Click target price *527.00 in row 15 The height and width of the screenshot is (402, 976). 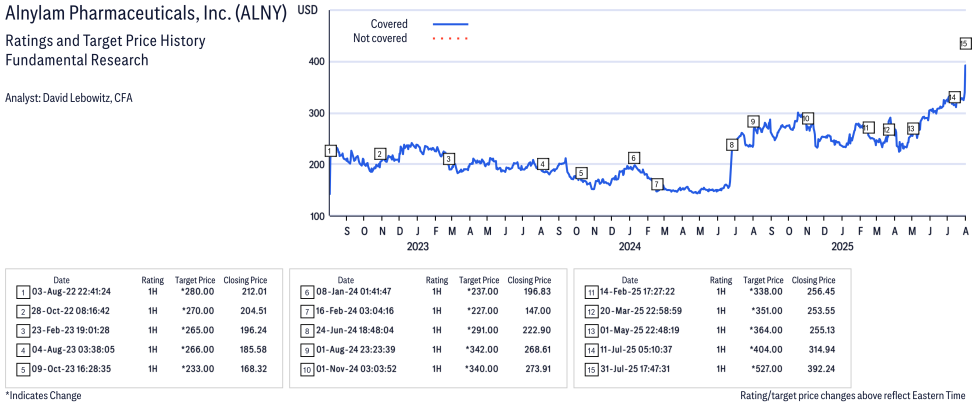click(767, 369)
